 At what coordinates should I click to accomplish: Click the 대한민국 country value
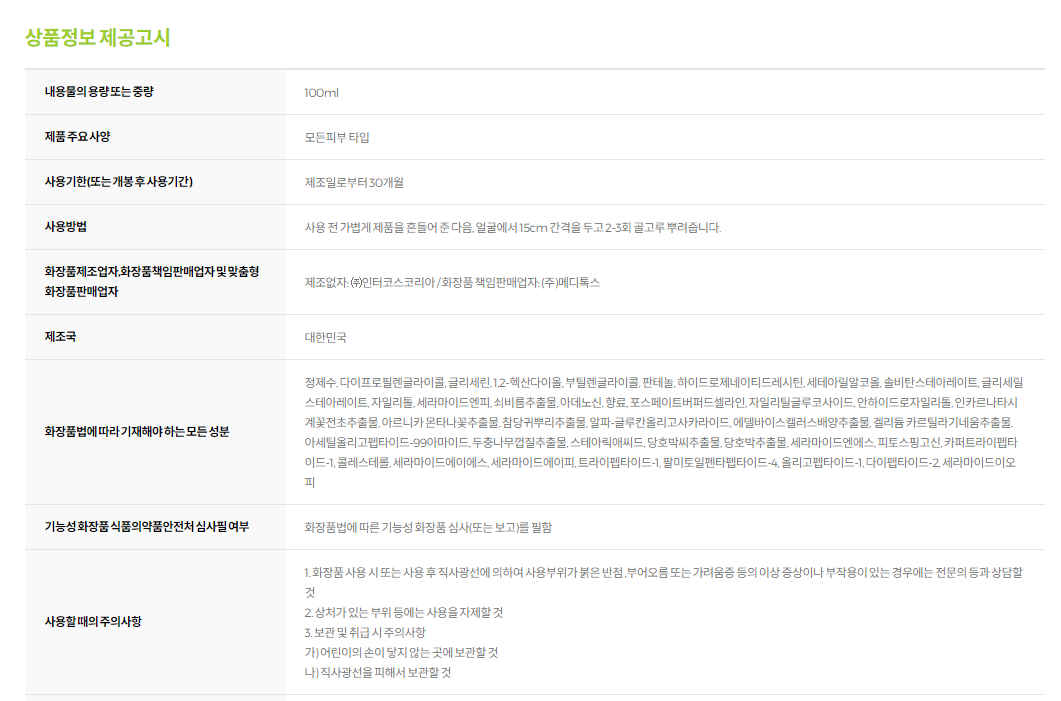point(326,338)
